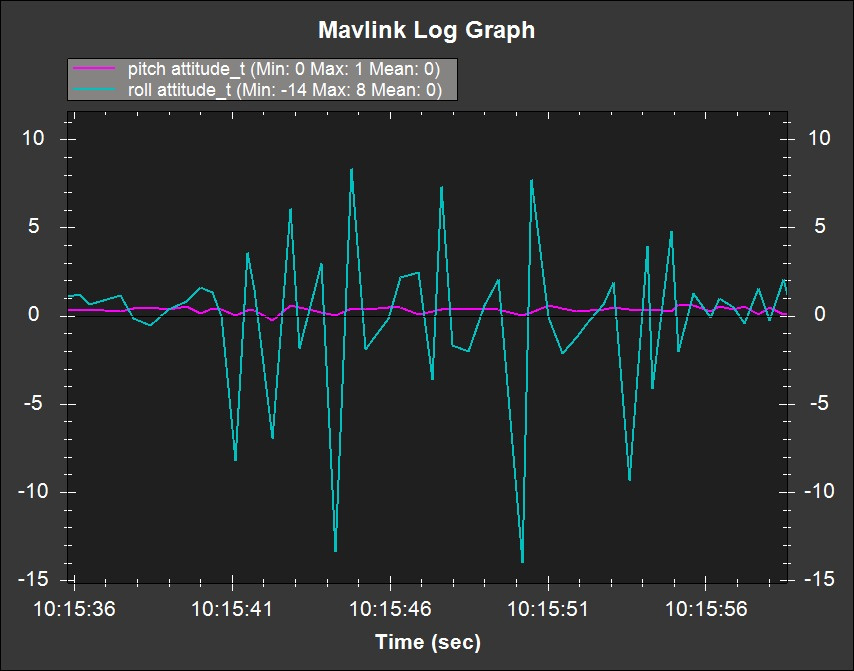Click the roll curve minimum near -14
Image resolution: width=854 pixels, height=671 pixels.
[x=522, y=562]
